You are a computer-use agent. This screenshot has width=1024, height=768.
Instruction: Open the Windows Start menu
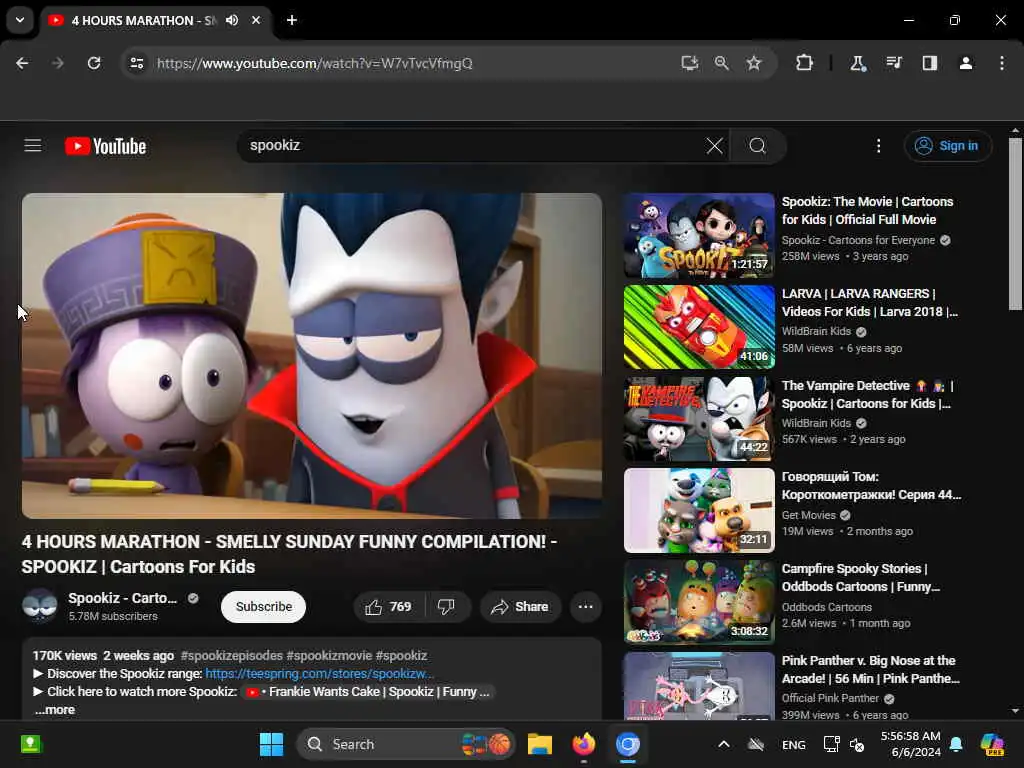pyautogui.click(x=271, y=744)
